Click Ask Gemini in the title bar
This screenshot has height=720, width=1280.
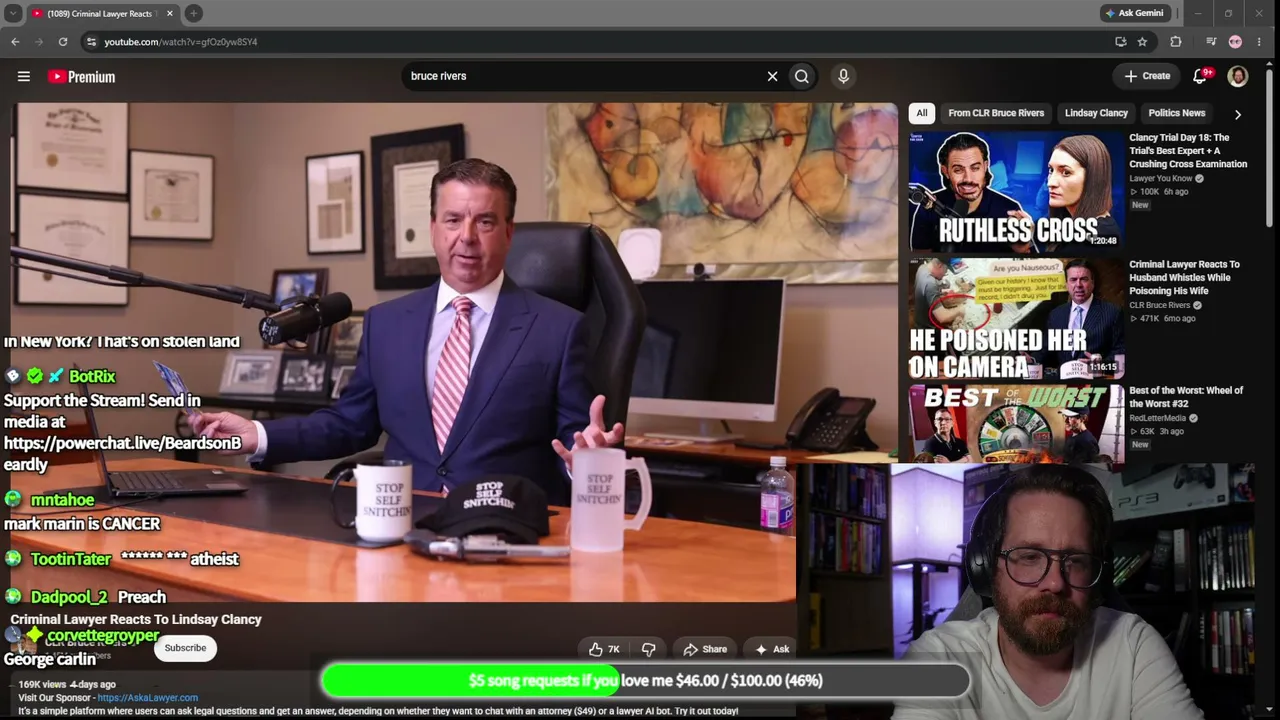(1134, 13)
